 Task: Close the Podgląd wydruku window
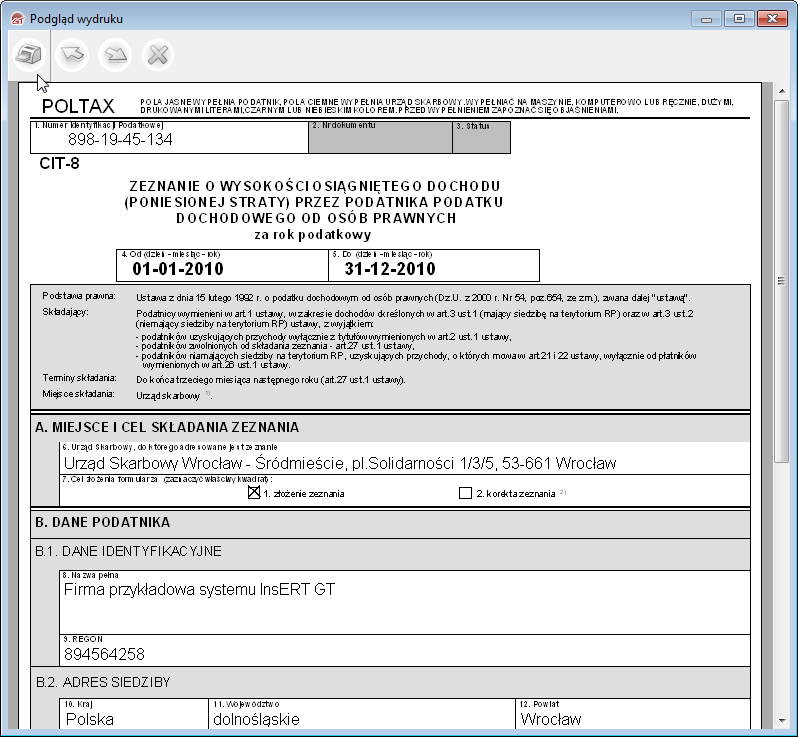tap(773, 18)
